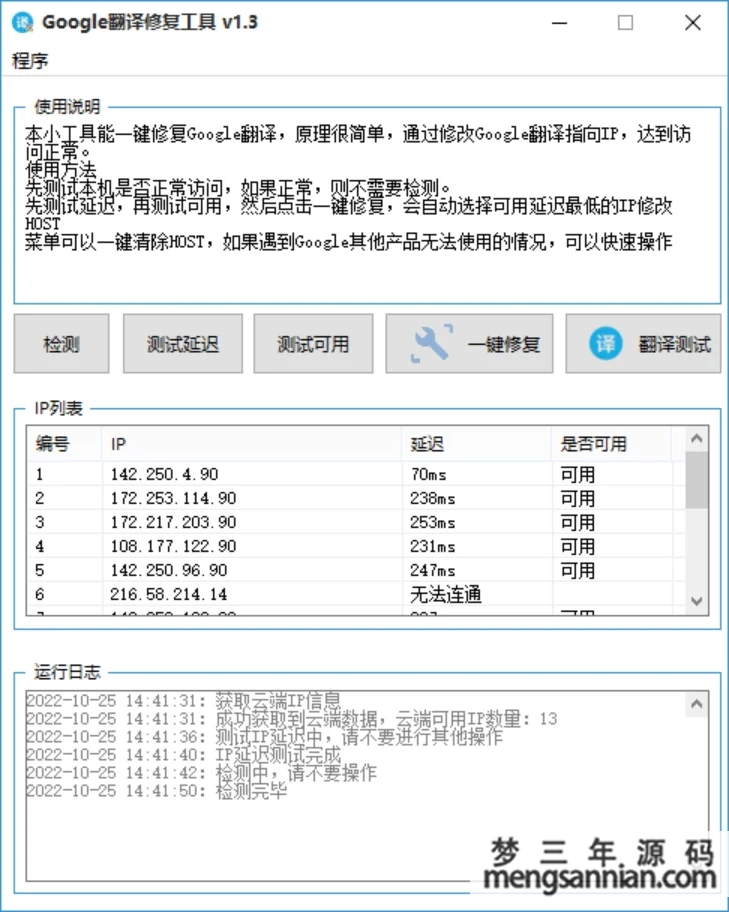
Task: Sort by the 编号 column header
Action: pos(64,444)
